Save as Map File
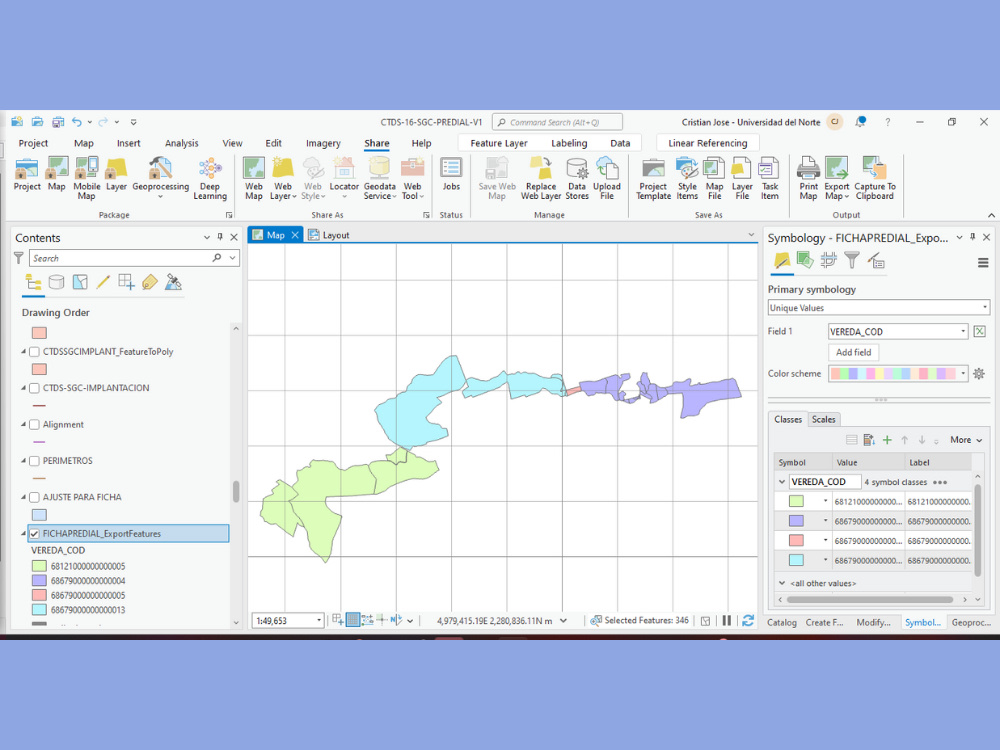 (x=714, y=179)
